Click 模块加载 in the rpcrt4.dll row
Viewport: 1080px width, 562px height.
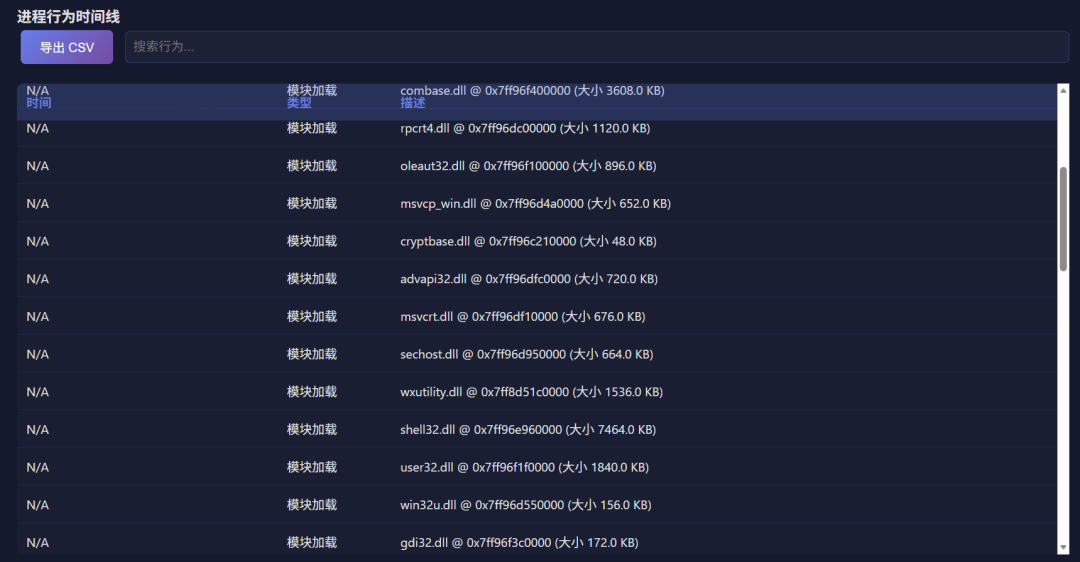coord(312,128)
